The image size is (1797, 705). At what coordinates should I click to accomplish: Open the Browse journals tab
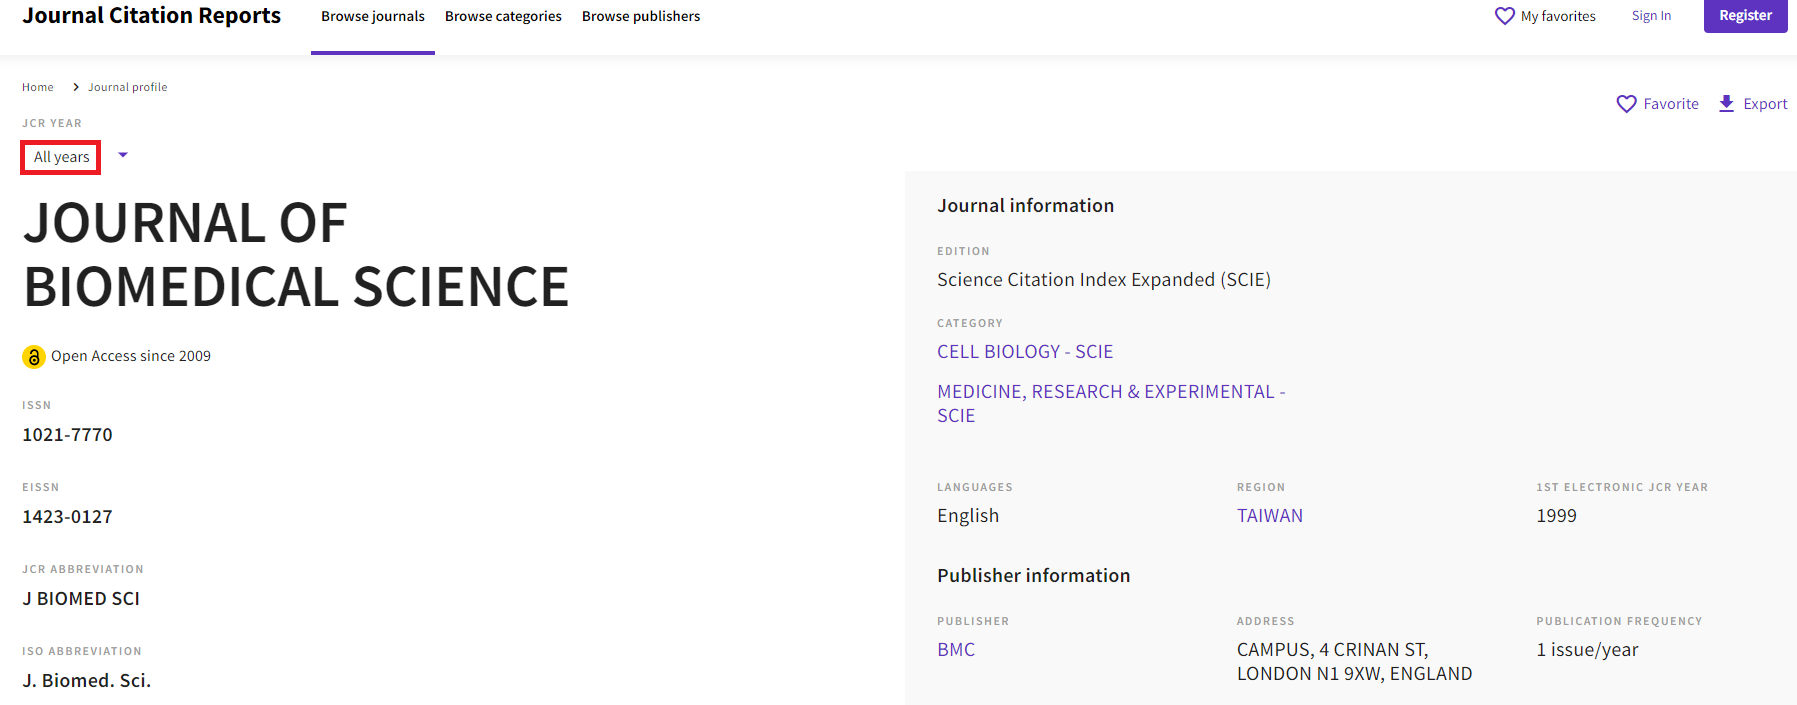pyautogui.click(x=373, y=17)
